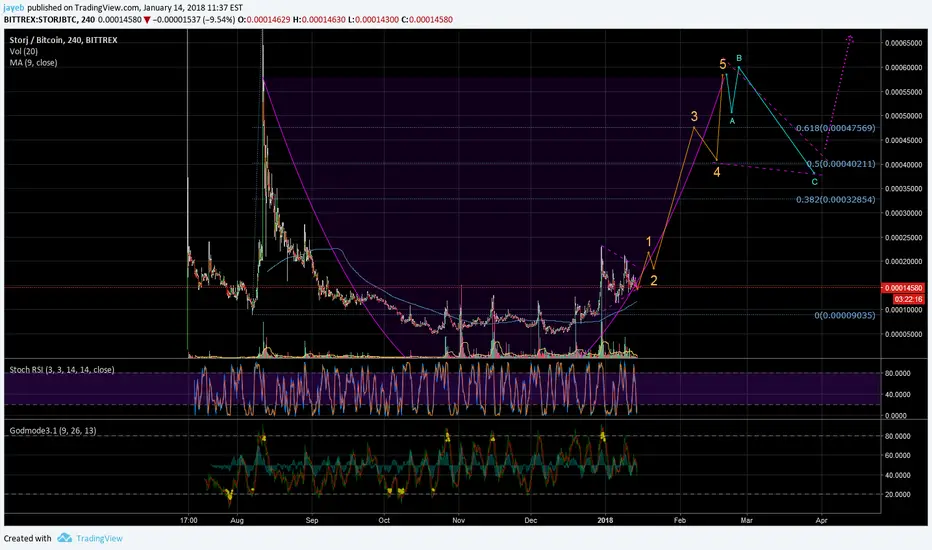932x550 pixels.
Task: Click the Stoch RSI 40.0000 axis label
Action: [898, 394]
